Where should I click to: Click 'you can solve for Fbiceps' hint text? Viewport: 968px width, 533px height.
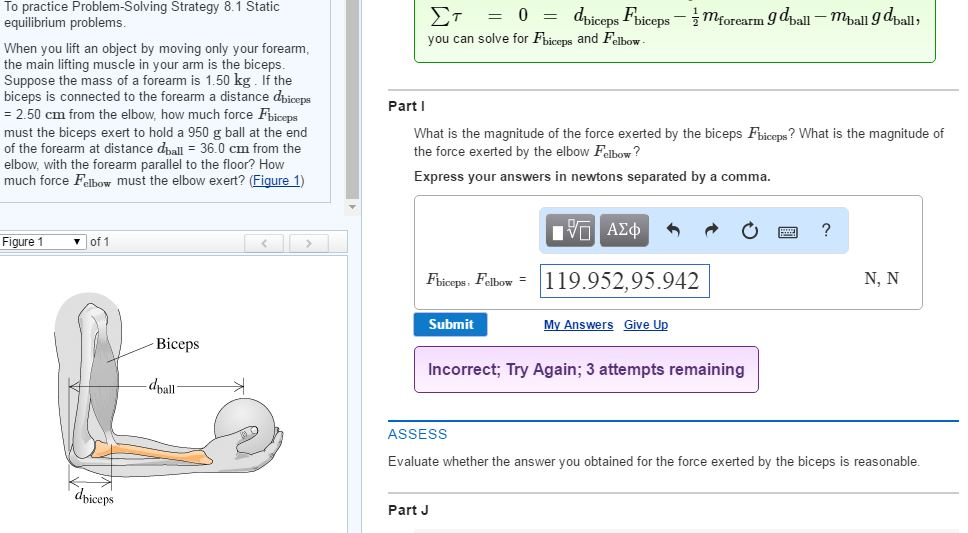(536, 39)
